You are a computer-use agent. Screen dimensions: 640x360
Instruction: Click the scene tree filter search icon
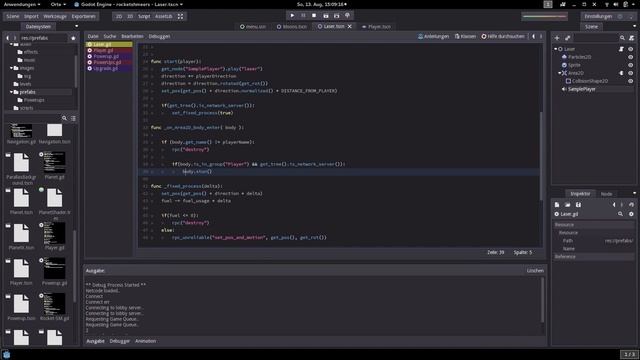[x=622, y=38]
